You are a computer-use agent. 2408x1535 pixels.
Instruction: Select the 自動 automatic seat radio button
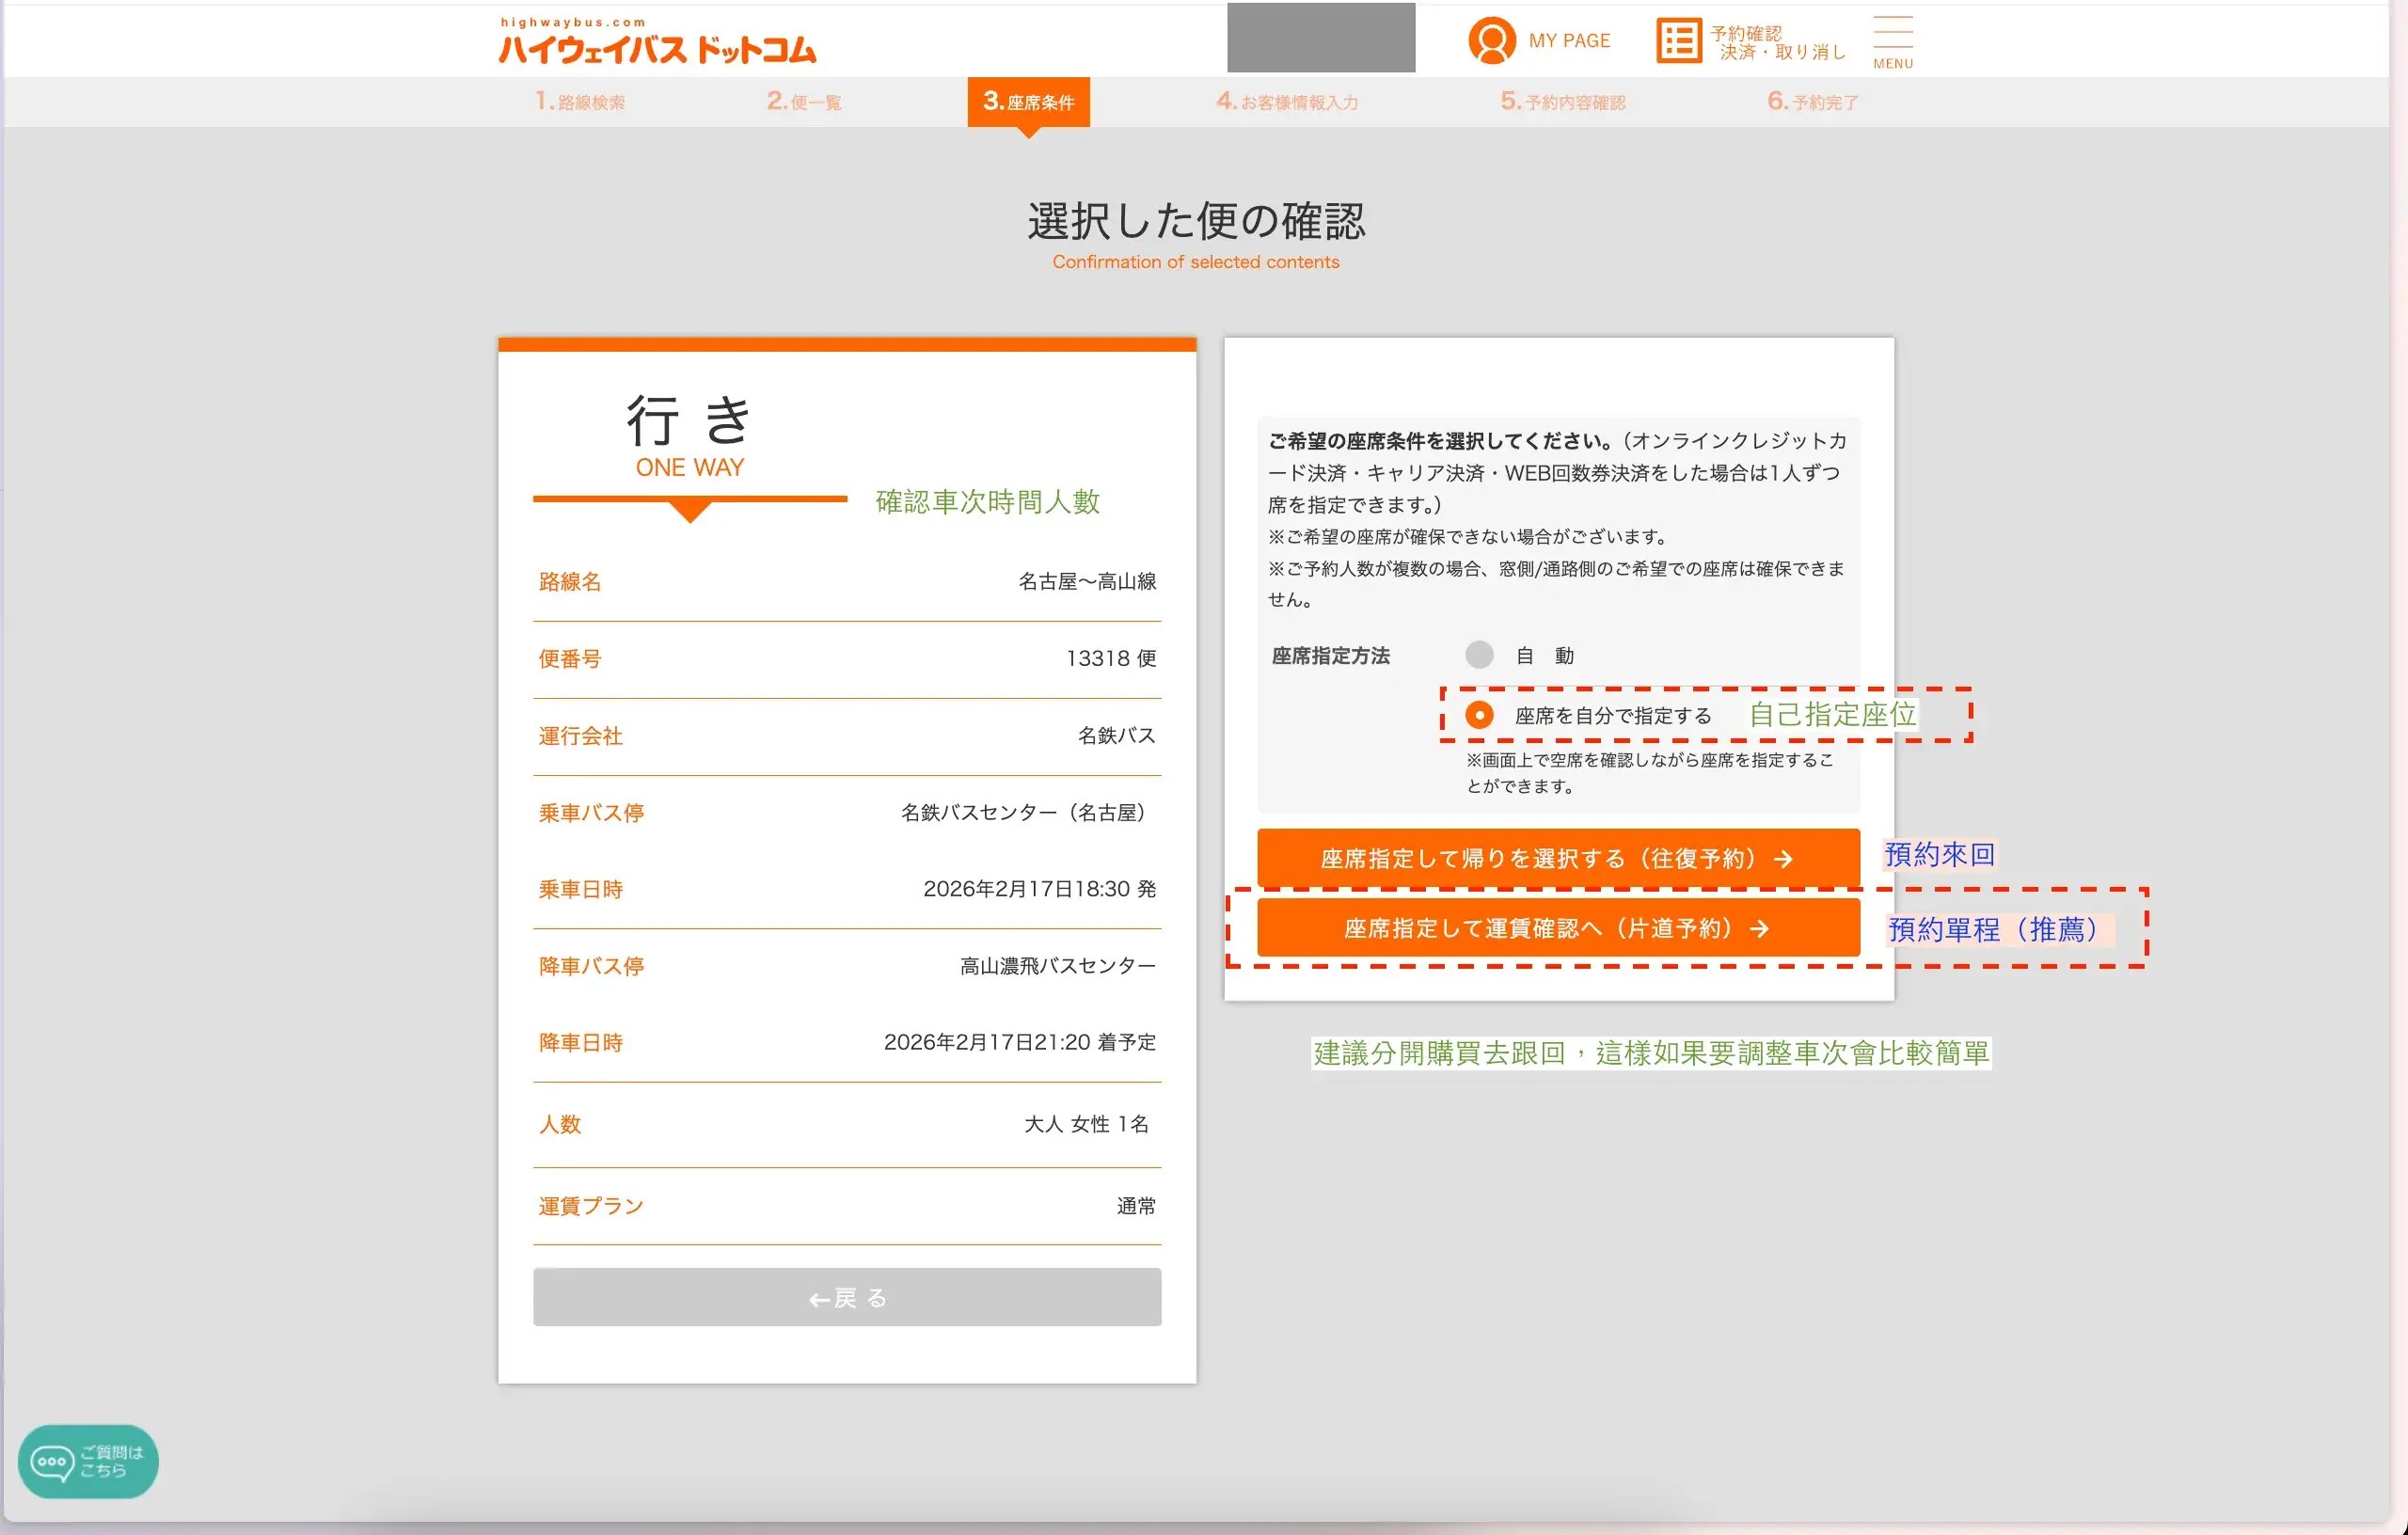tap(1479, 655)
